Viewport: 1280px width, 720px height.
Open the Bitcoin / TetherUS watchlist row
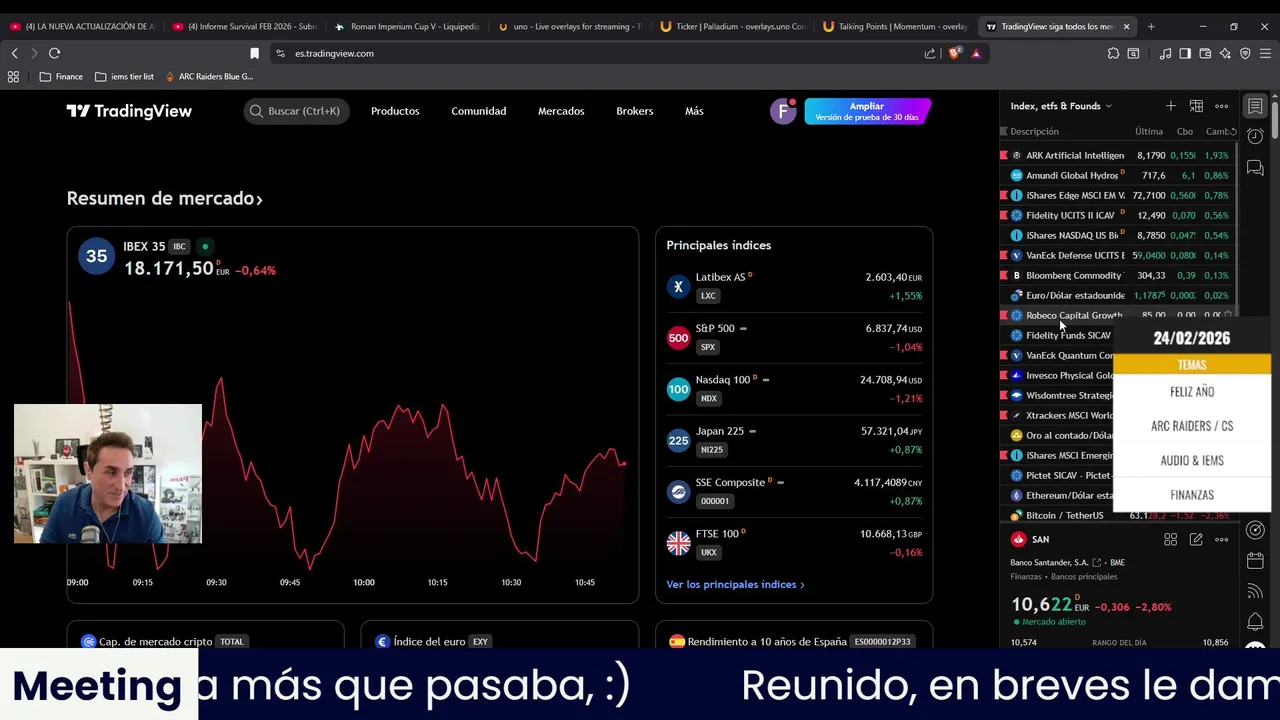coord(1118,515)
